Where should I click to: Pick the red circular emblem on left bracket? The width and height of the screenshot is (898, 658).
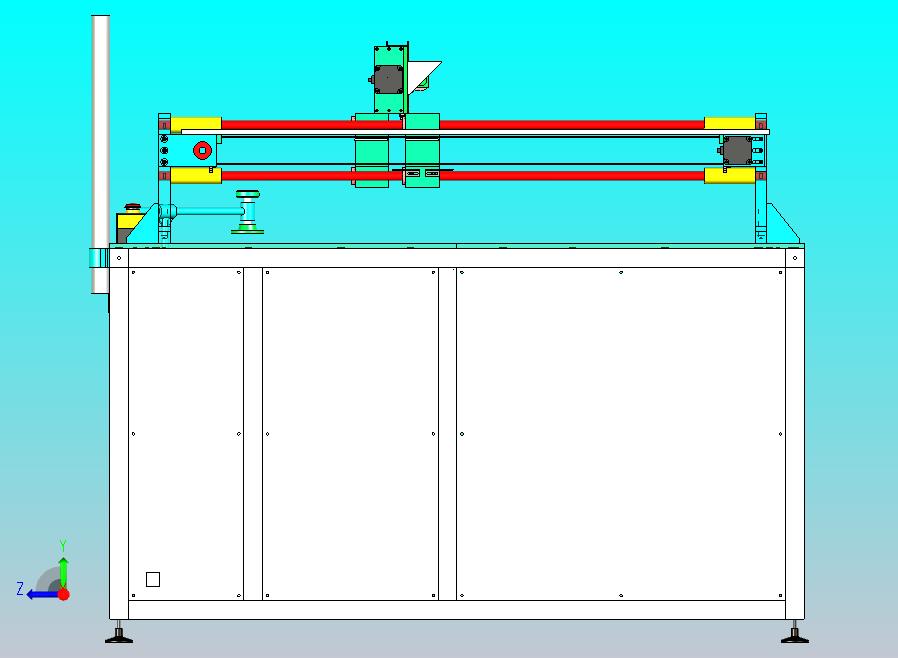click(202, 151)
